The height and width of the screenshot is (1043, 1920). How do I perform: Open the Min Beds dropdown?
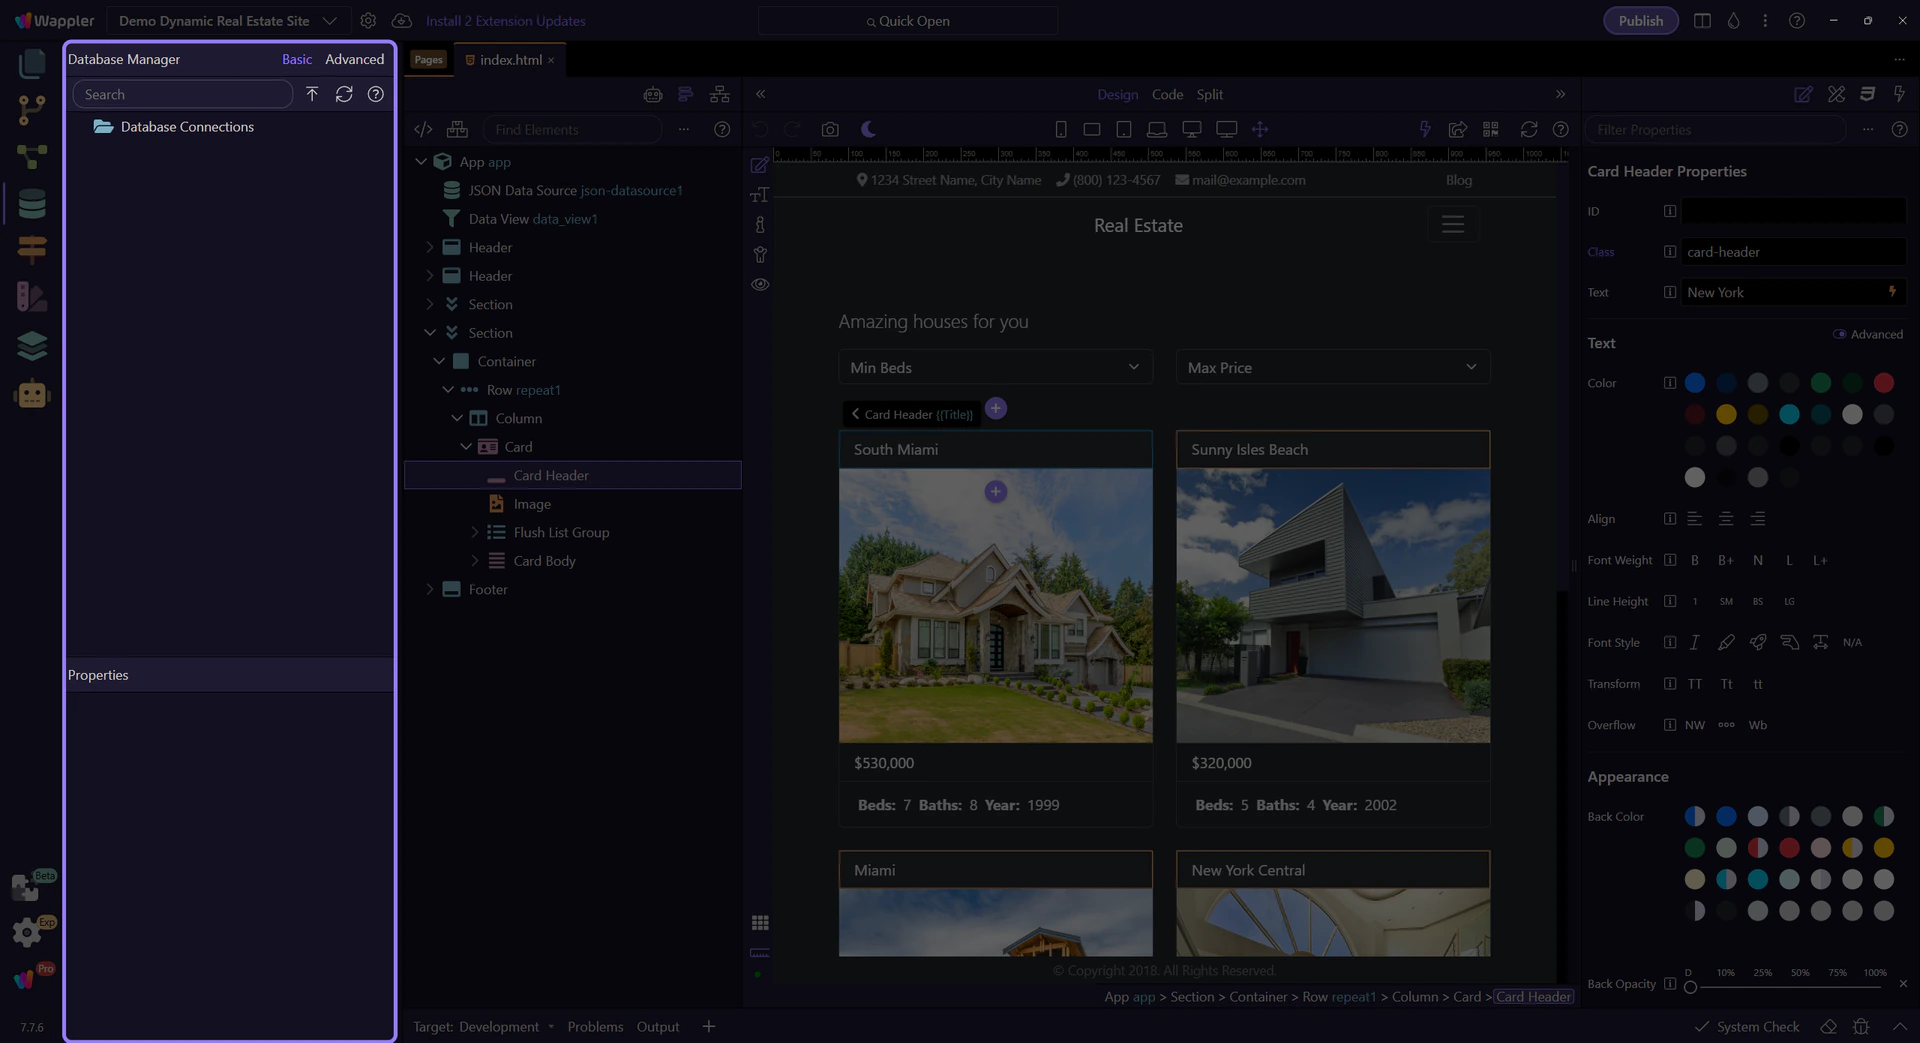pyautogui.click(x=994, y=368)
